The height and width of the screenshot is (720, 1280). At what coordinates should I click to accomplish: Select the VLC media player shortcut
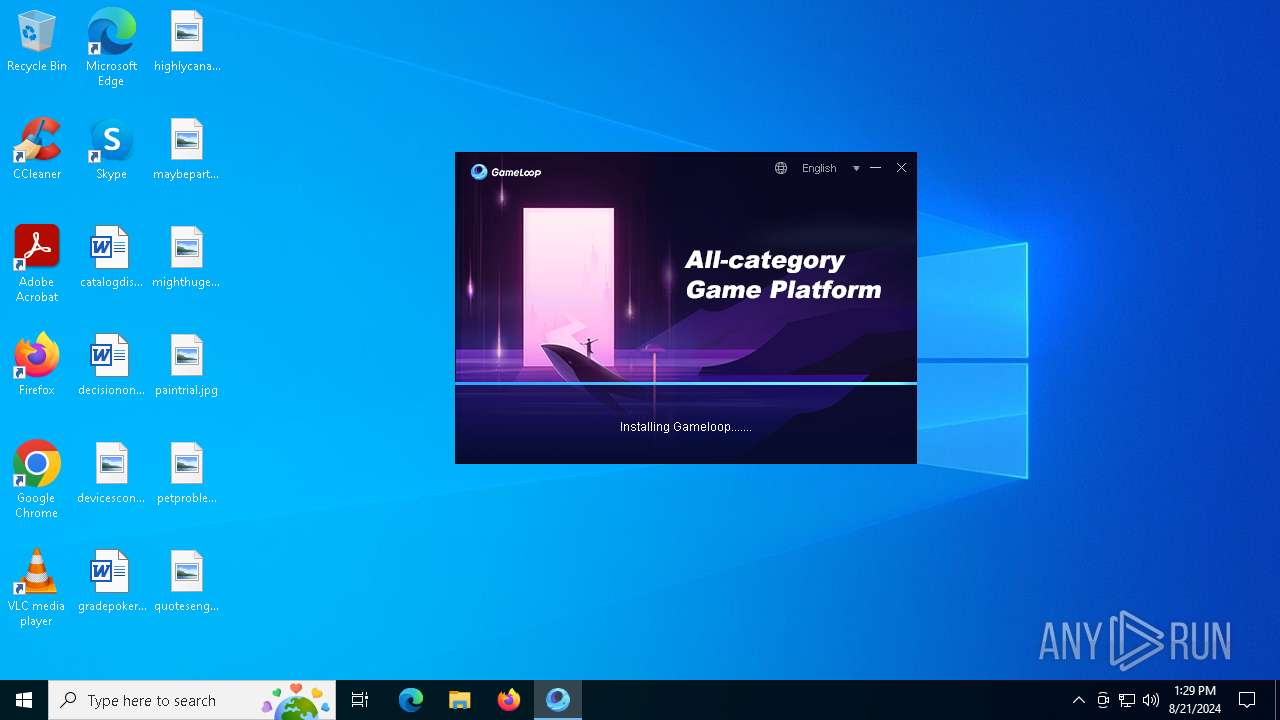37,588
